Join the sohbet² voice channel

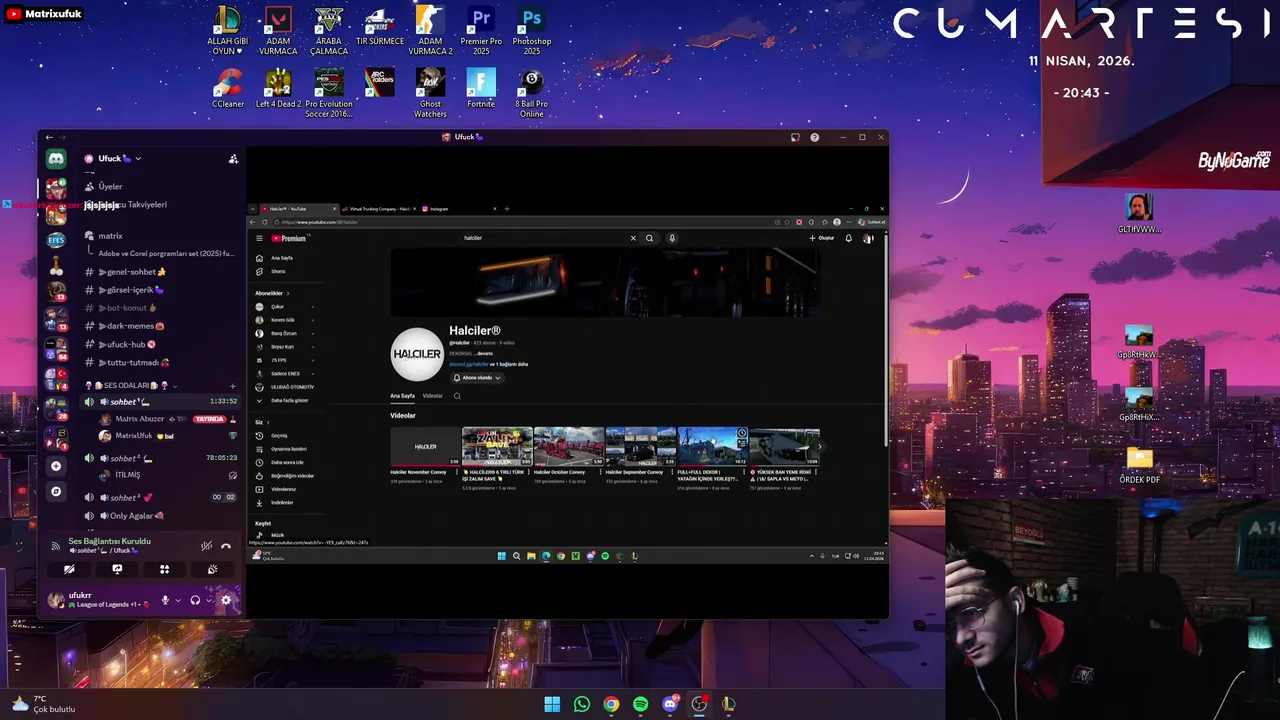click(160, 458)
